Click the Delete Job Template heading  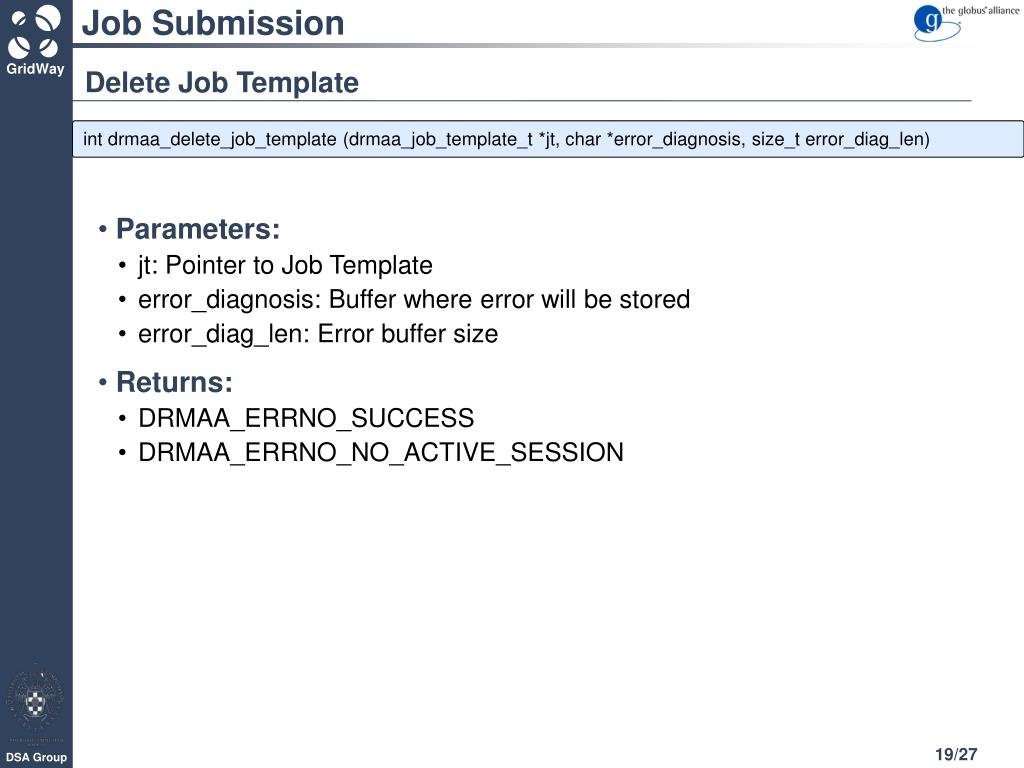pyautogui.click(x=222, y=83)
